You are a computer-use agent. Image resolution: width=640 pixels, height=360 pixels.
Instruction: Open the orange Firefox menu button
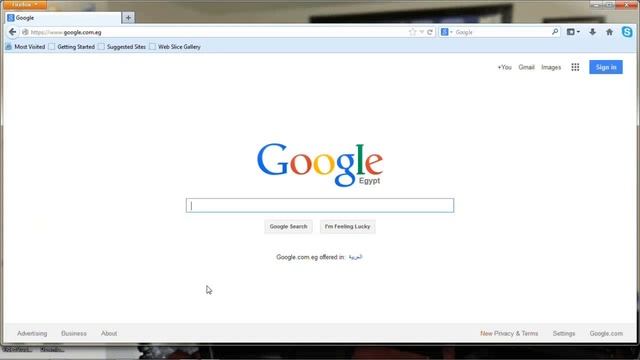25,4
